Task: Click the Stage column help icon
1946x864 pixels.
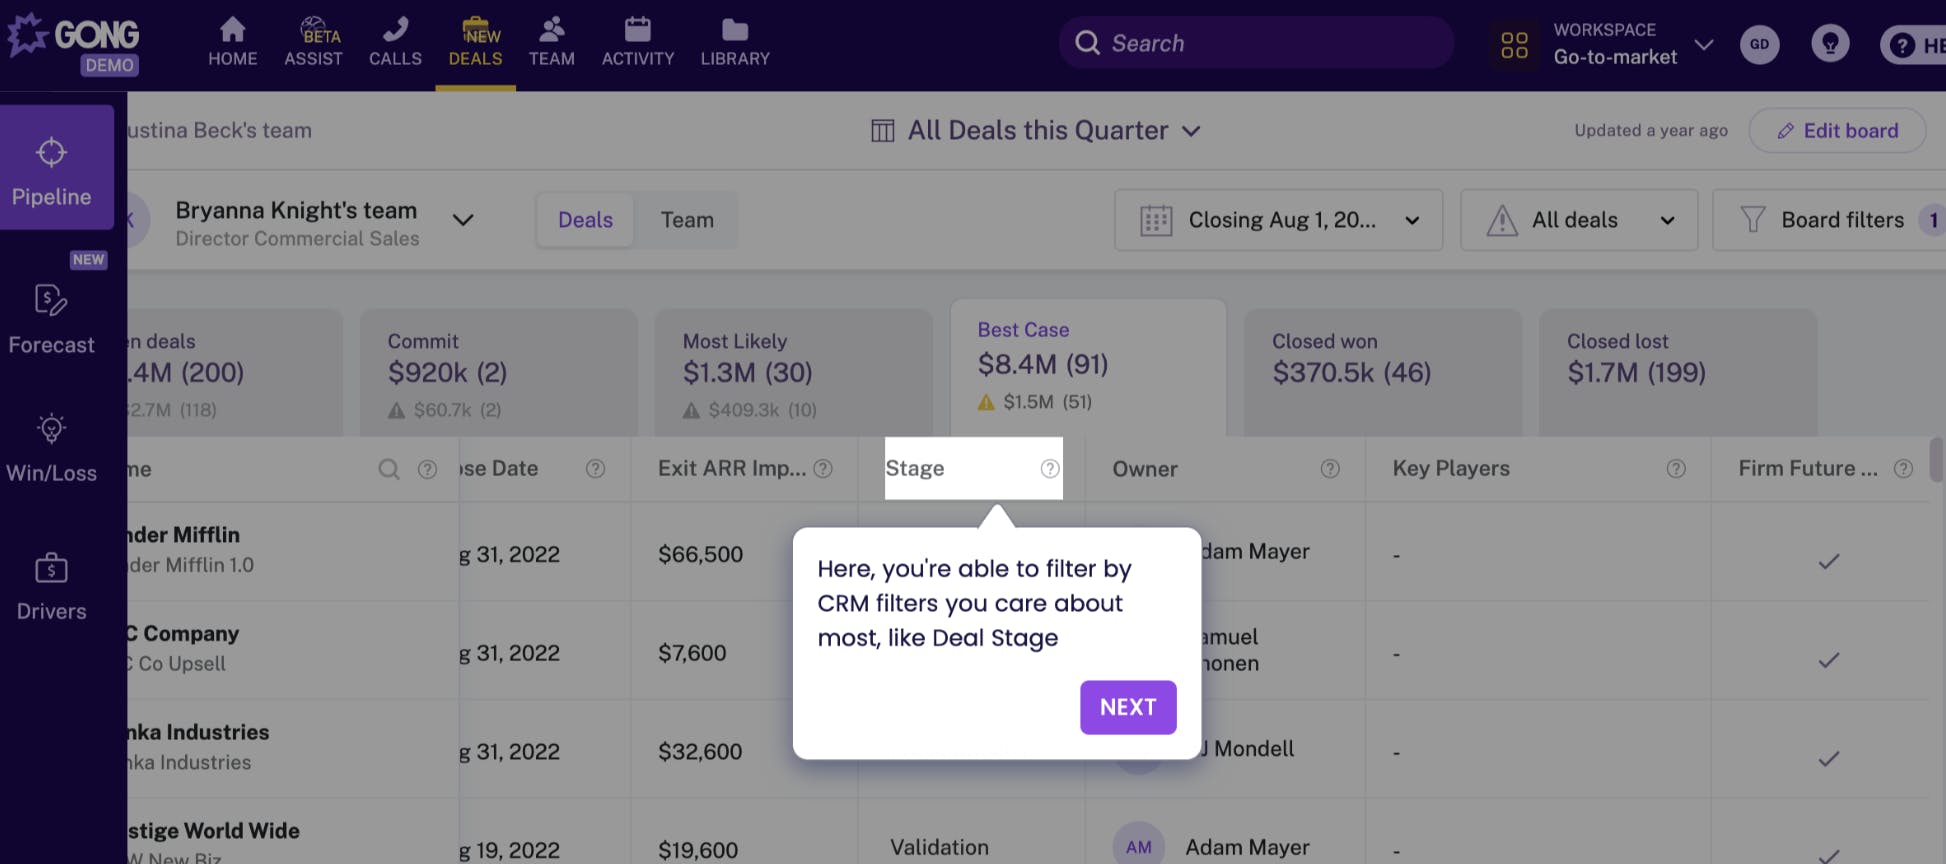Action: 1050,469
